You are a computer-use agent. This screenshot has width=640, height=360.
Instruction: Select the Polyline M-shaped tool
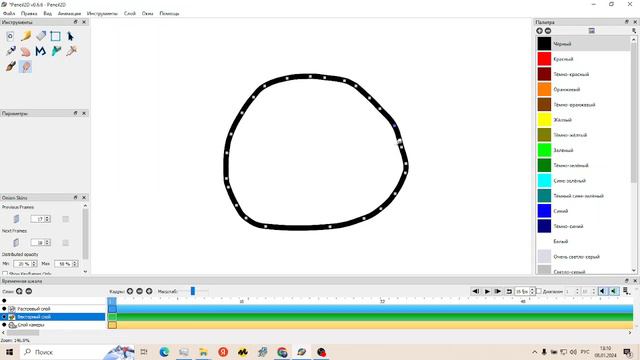point(41,51)
